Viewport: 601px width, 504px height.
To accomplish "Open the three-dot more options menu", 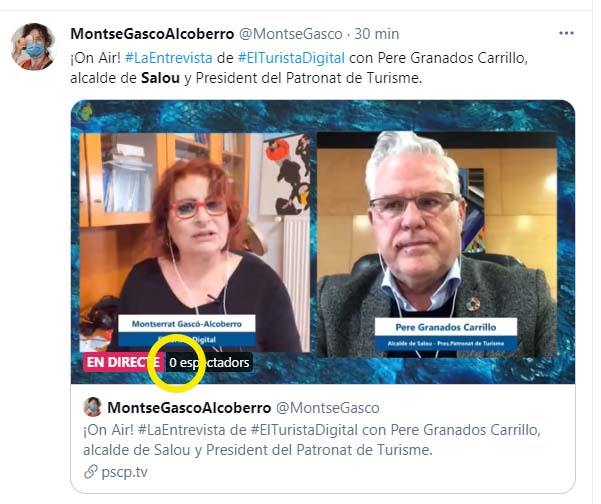I will 566,33.
